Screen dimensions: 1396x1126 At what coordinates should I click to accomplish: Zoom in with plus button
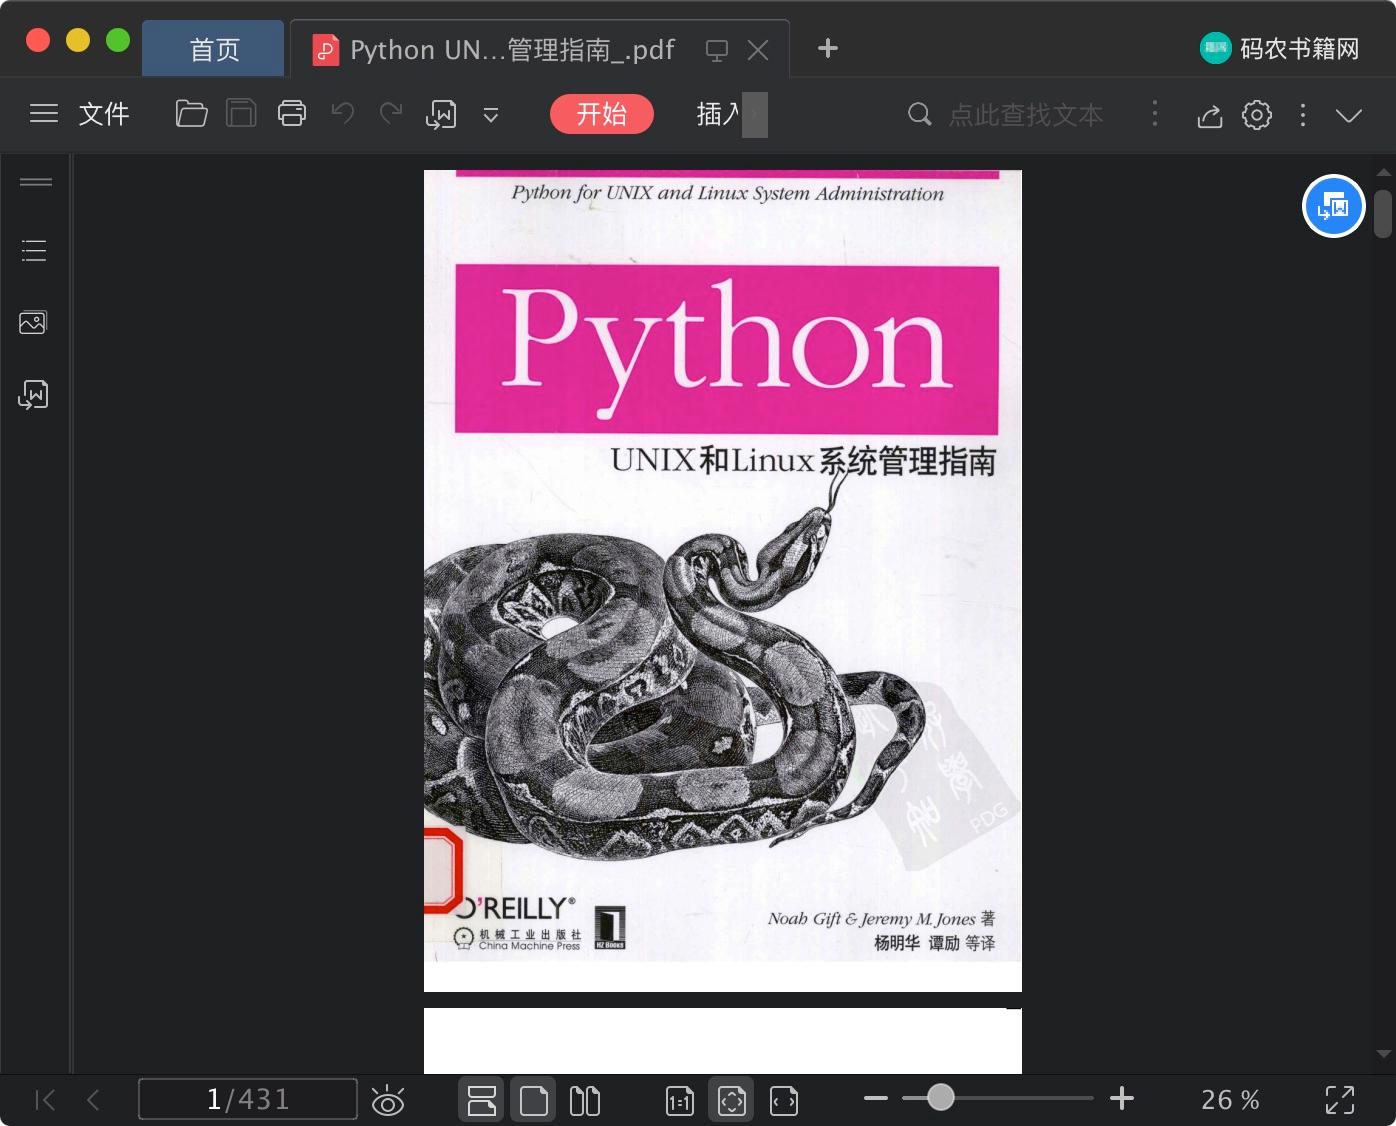point(1122,1098)
